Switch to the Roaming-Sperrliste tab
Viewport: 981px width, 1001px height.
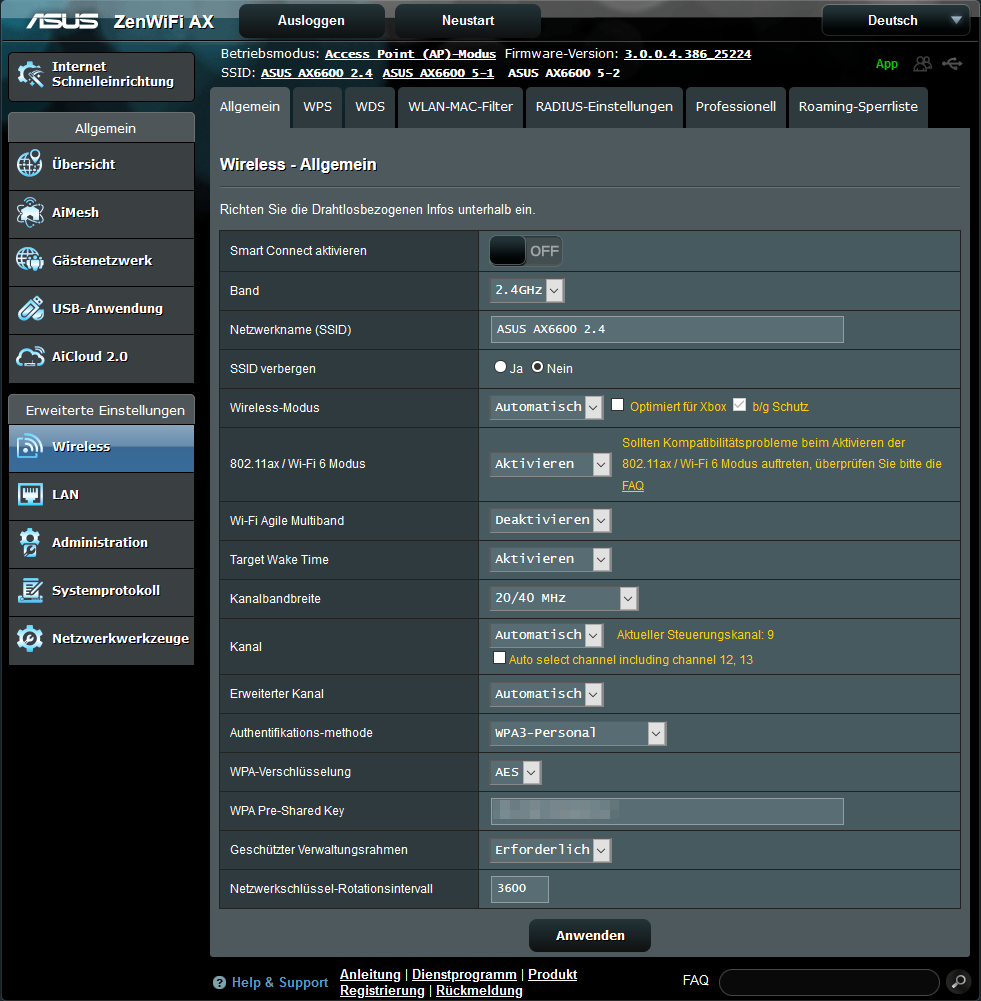click(858, 107)
